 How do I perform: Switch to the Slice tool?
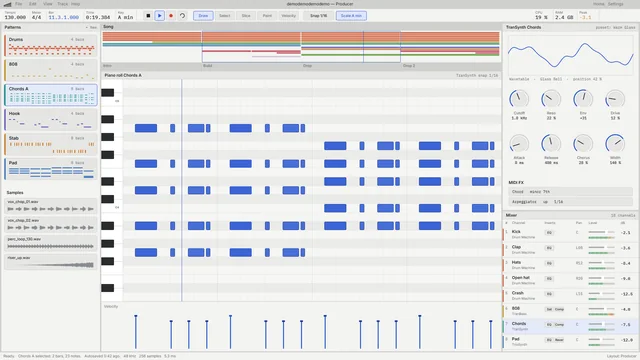pyautogui.click(x=246, y=16)
